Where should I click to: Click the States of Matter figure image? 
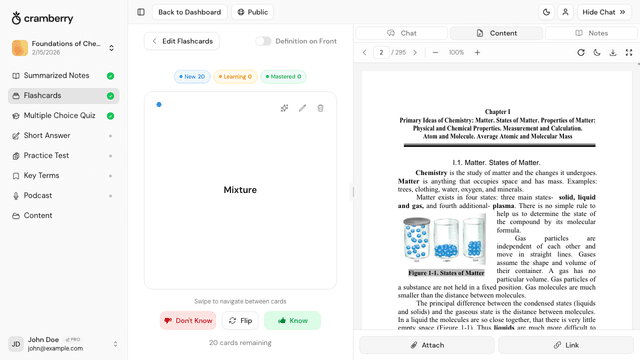[x=444, y=239]
